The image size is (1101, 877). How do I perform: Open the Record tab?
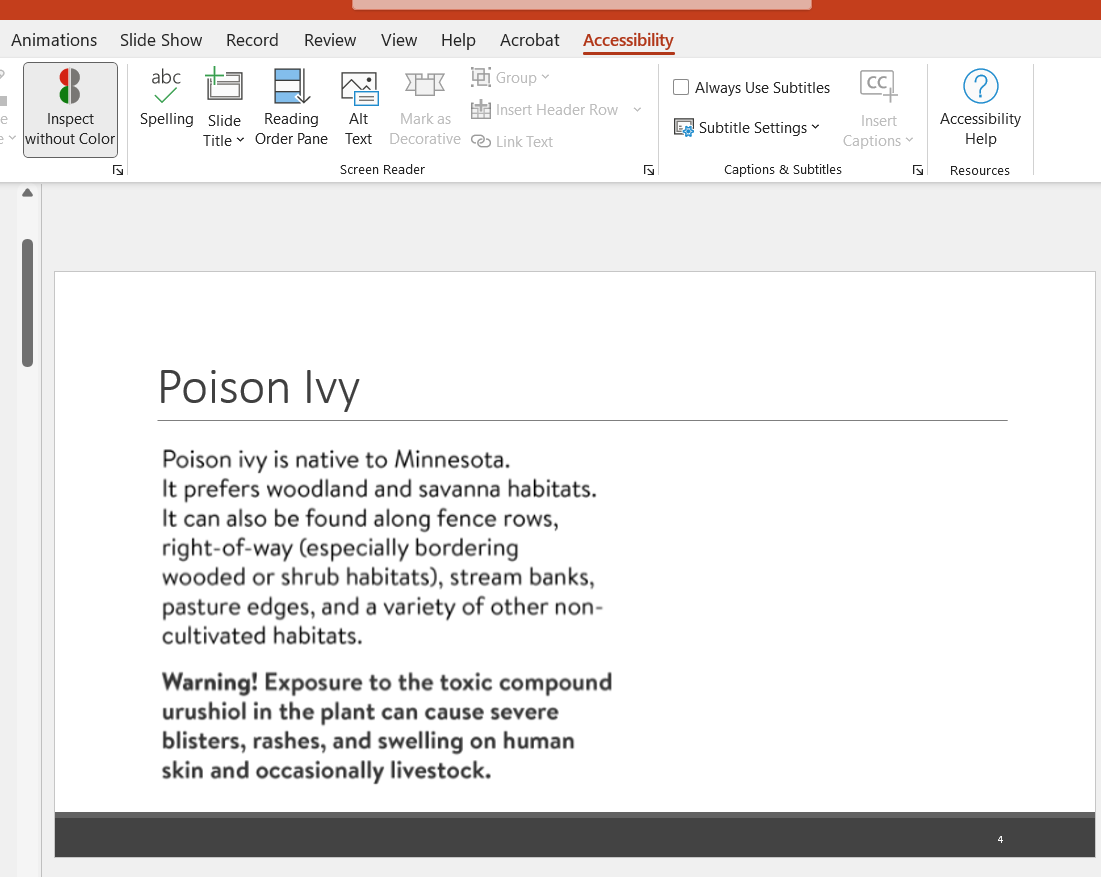click(252, 40)
